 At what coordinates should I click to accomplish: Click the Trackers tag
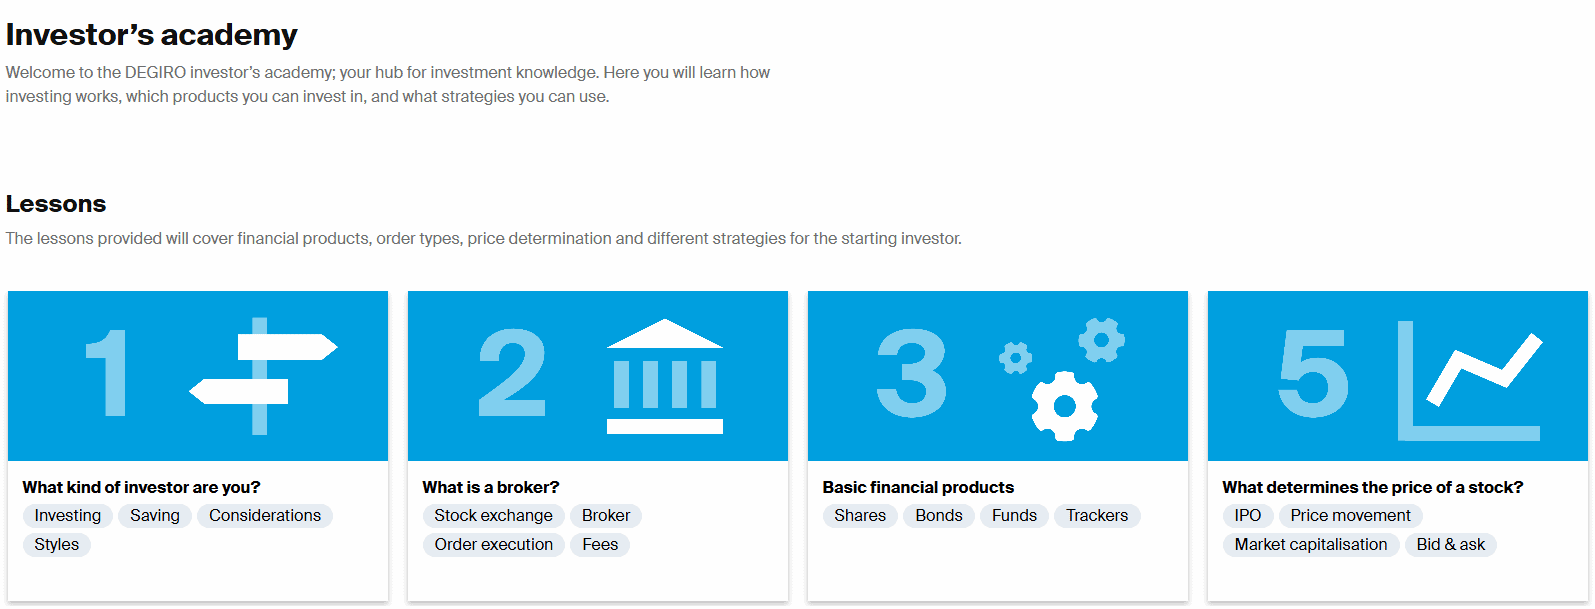pyautogui.click(x=1096, y=516)
